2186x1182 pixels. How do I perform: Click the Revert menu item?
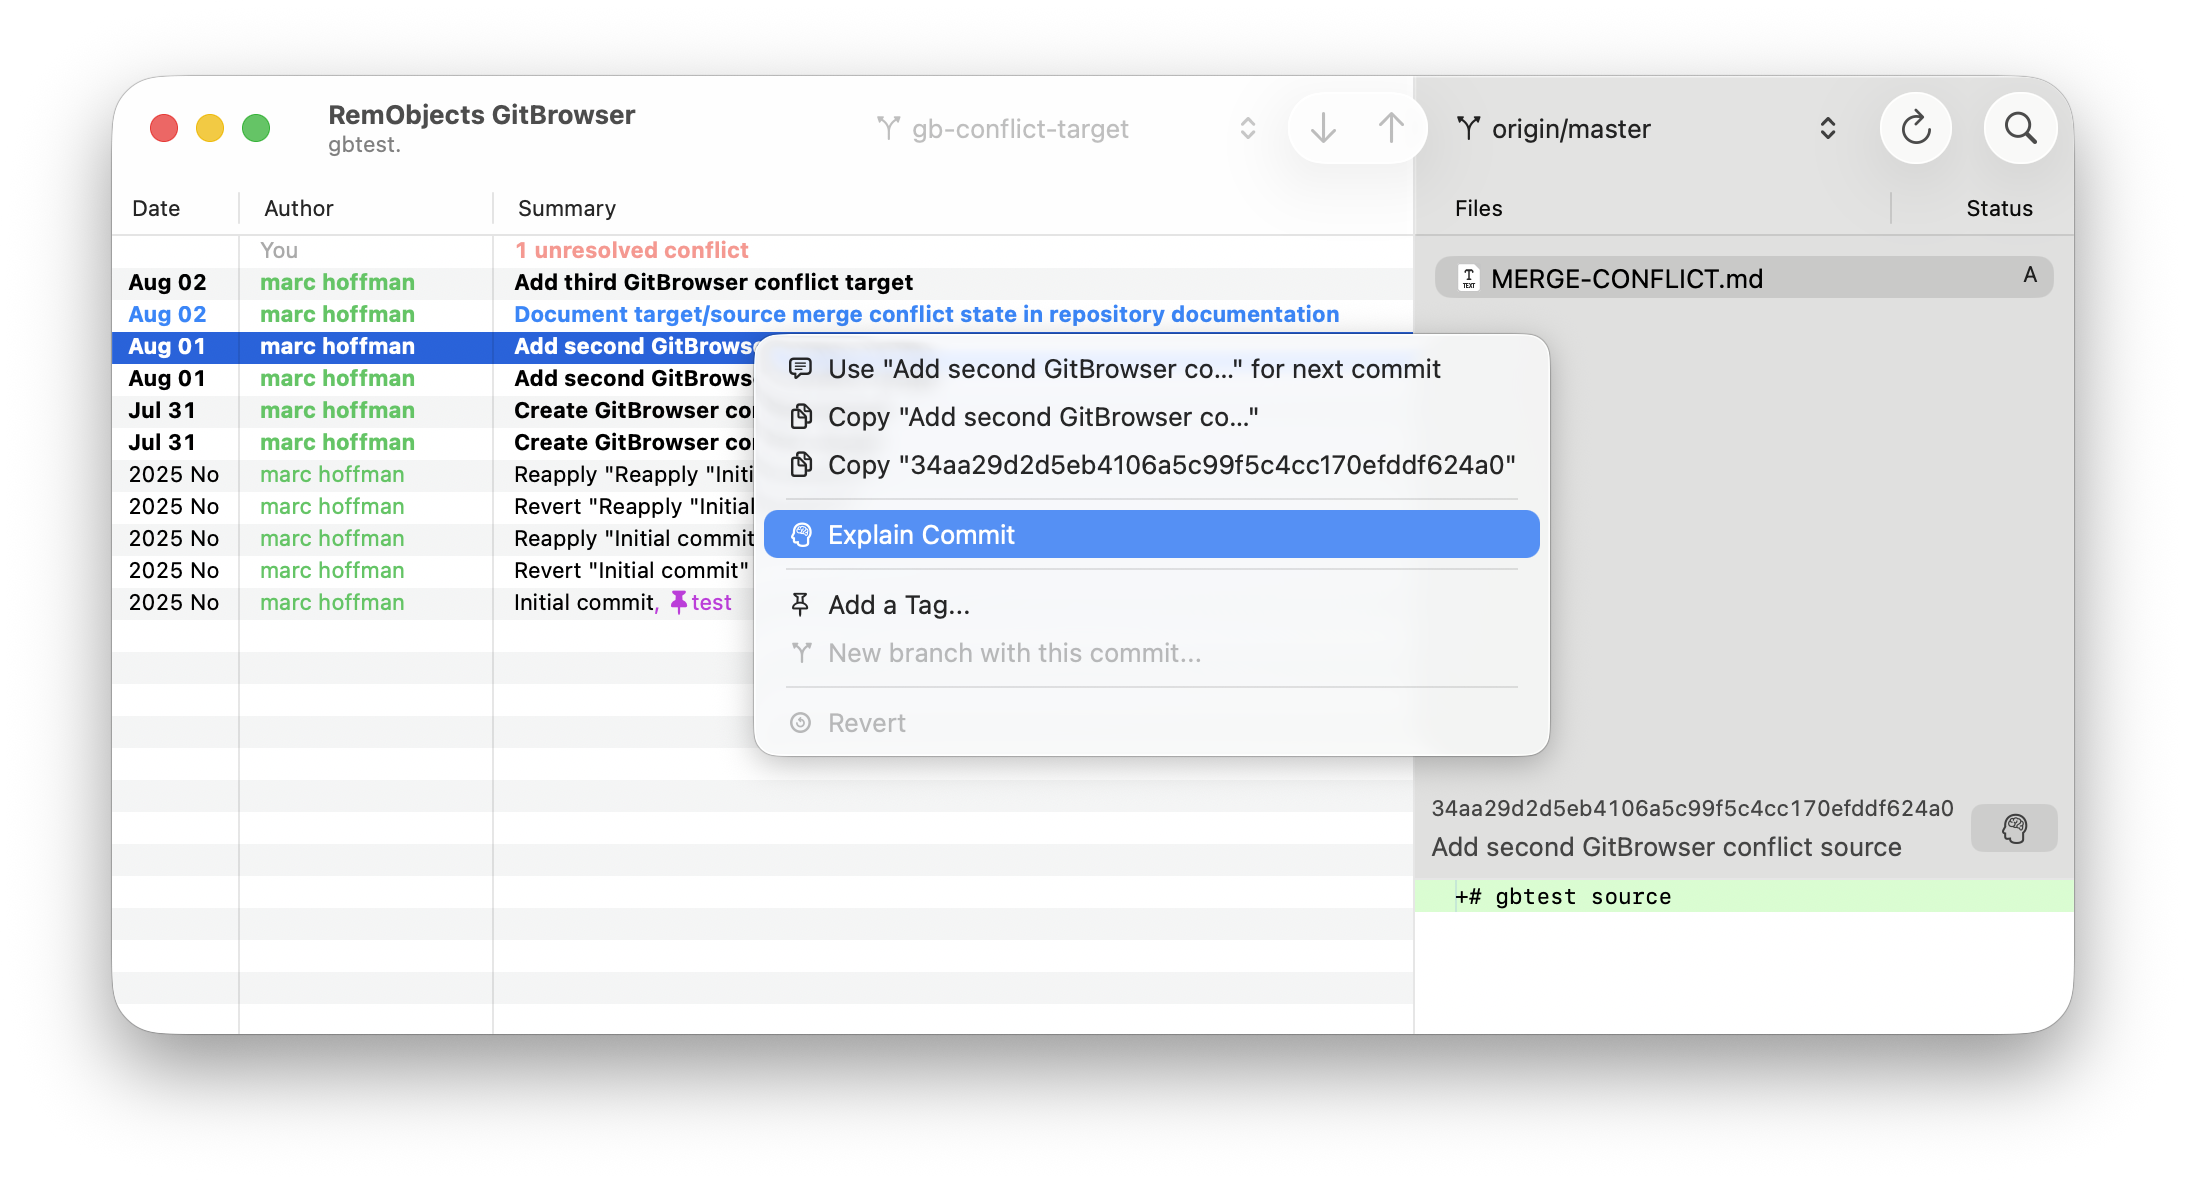[x=1151, y=723]
